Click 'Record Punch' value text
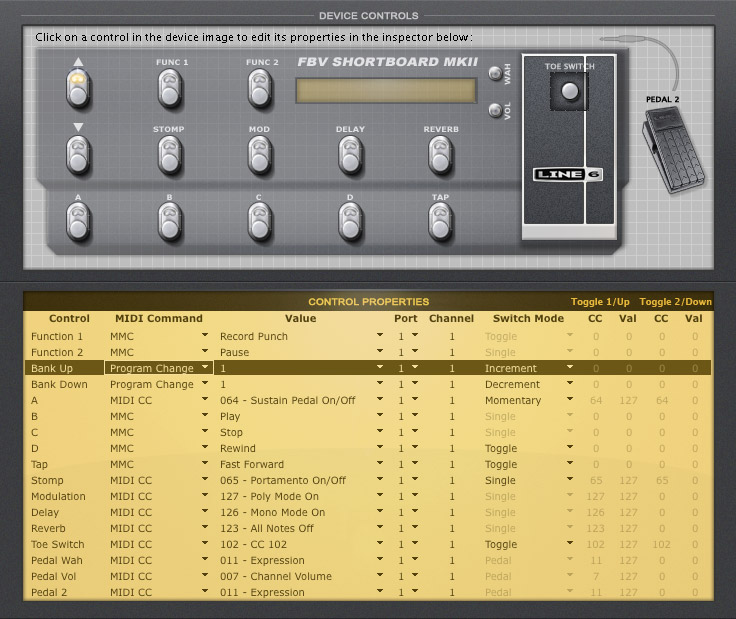This screenshot has height=619, width=736. (x=253, y=336)
